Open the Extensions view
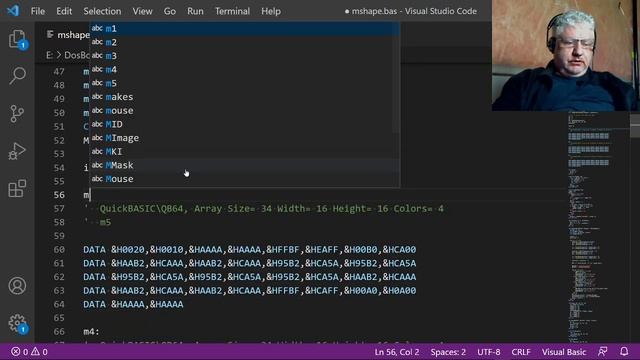The height and width of the screenshot is (360, 640). tap(17, 189)
